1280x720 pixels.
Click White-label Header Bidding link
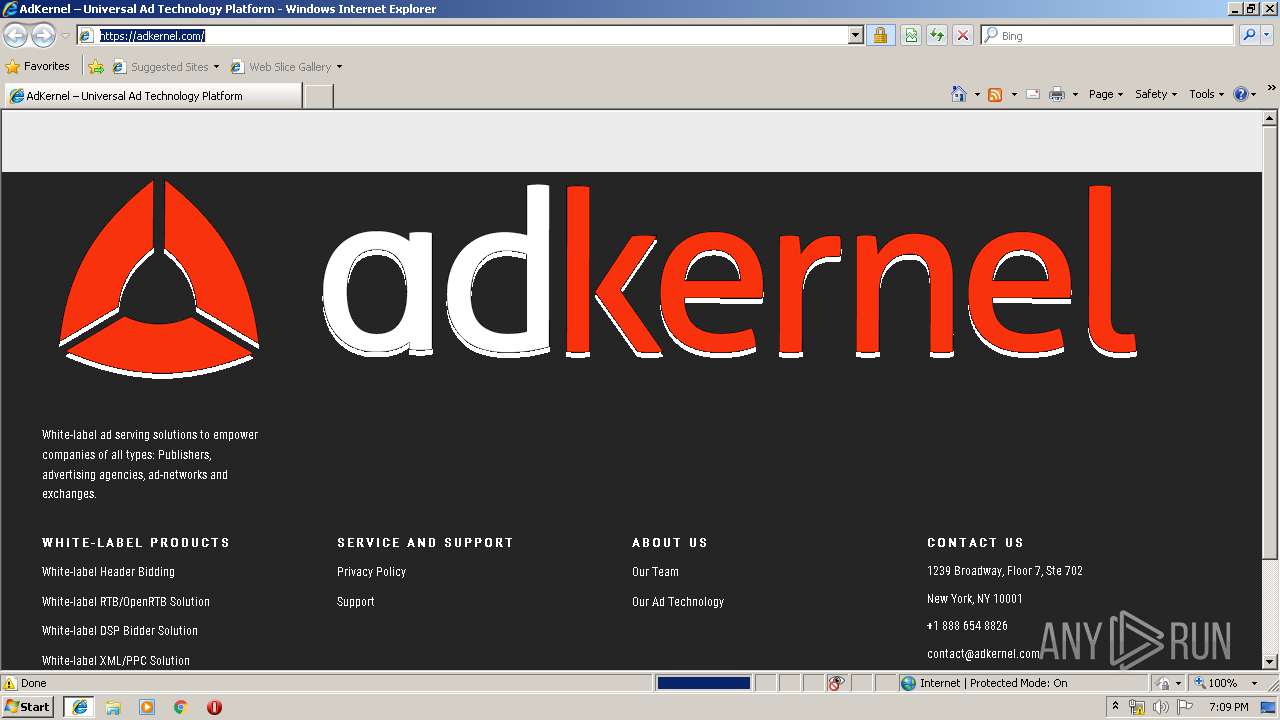[x=108, y=572]
